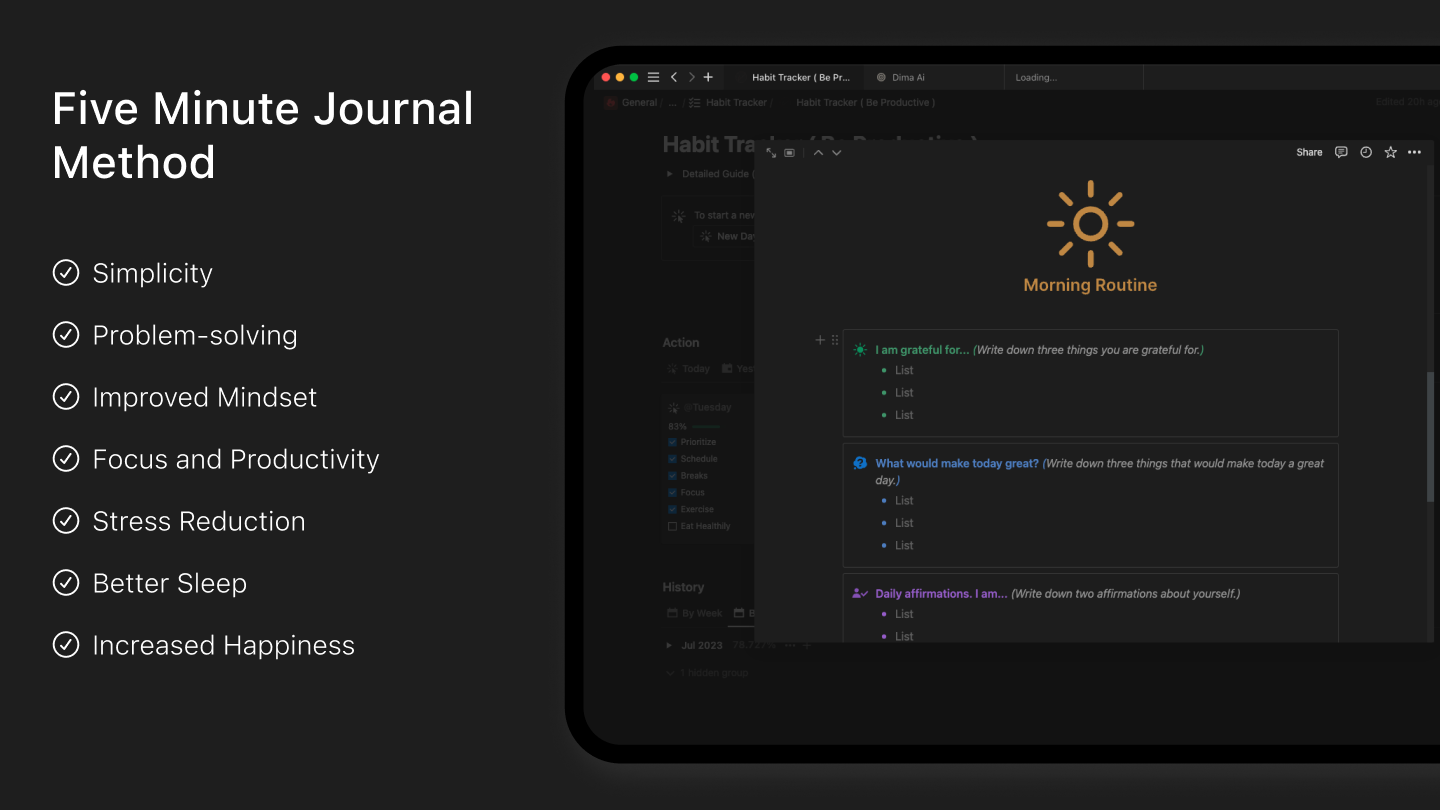Click the checklist icon before Habit Tracker breadcrumb
This screenshot has width=1440, height=810.
(695, 102)
